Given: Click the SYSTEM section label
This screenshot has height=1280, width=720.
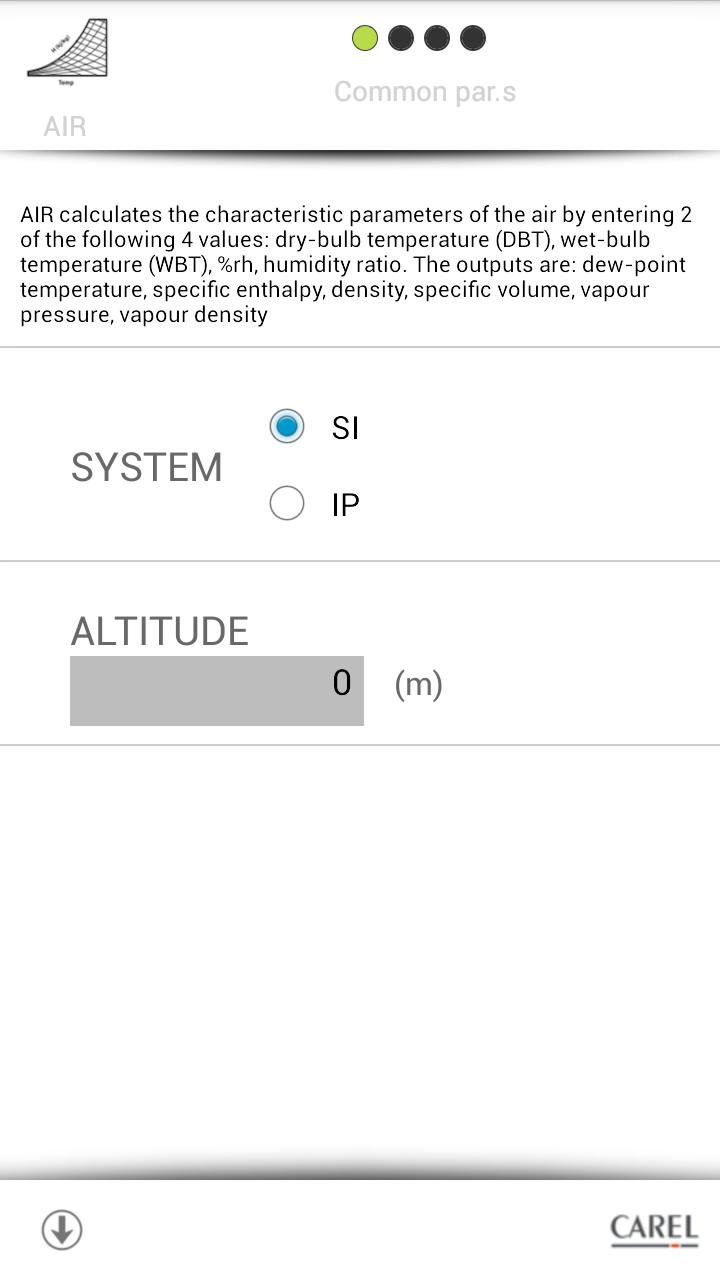Looking at the screenshot, I should (x=147, y=468).
